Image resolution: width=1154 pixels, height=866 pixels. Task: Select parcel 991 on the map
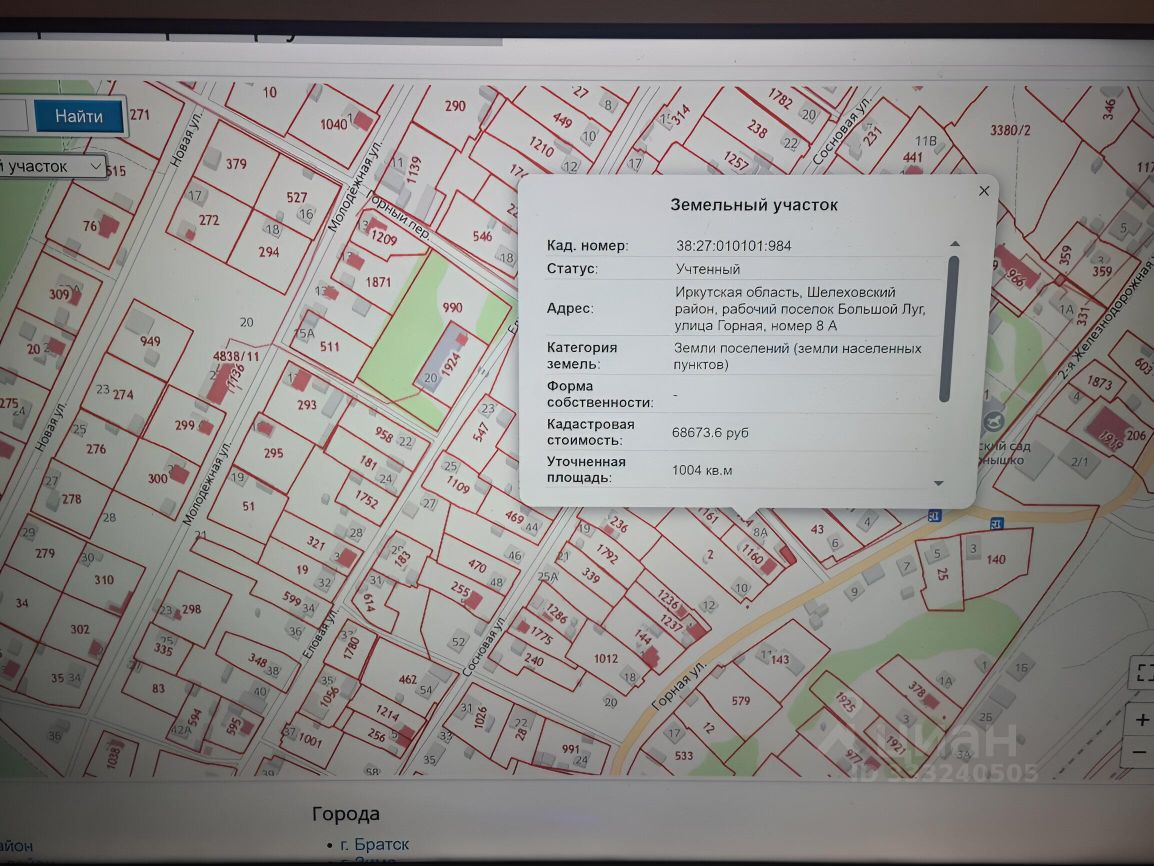[x=570, y=749]
